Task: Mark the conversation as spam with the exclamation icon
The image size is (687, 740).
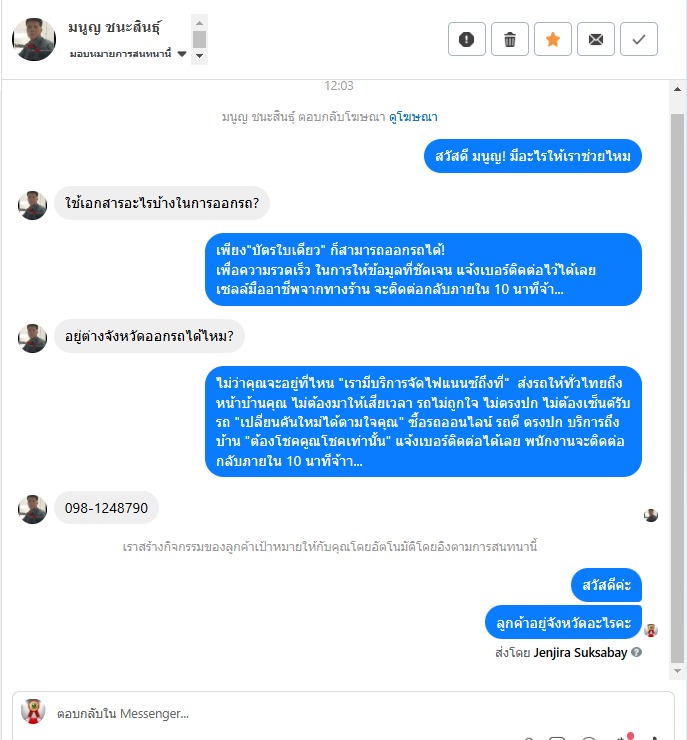Action: [x=467, y=39]
